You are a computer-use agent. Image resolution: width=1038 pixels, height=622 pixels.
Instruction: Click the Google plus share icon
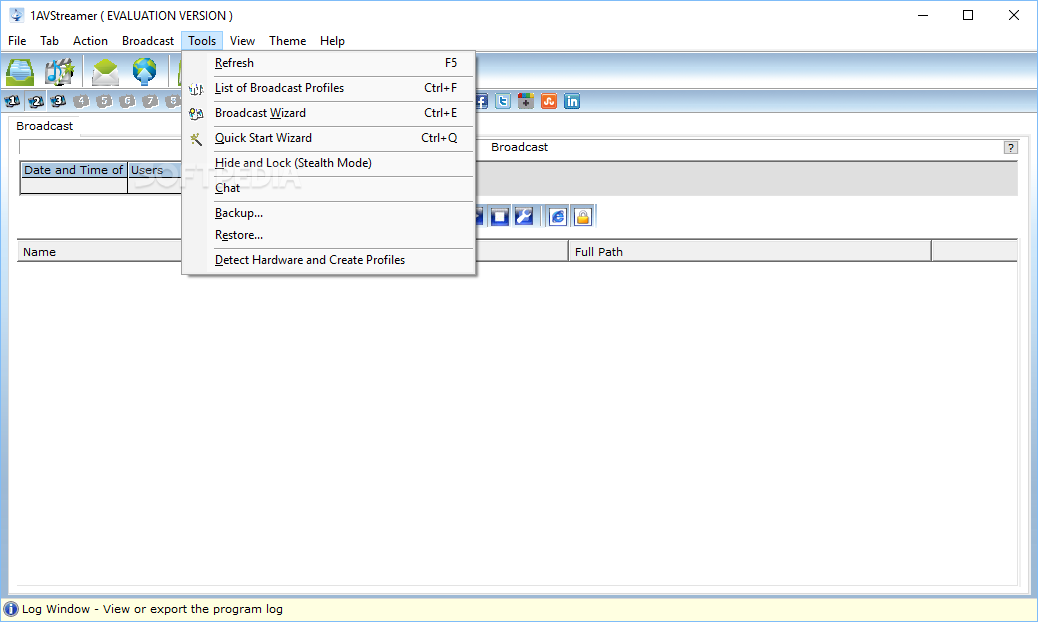(x=526, y=101)
